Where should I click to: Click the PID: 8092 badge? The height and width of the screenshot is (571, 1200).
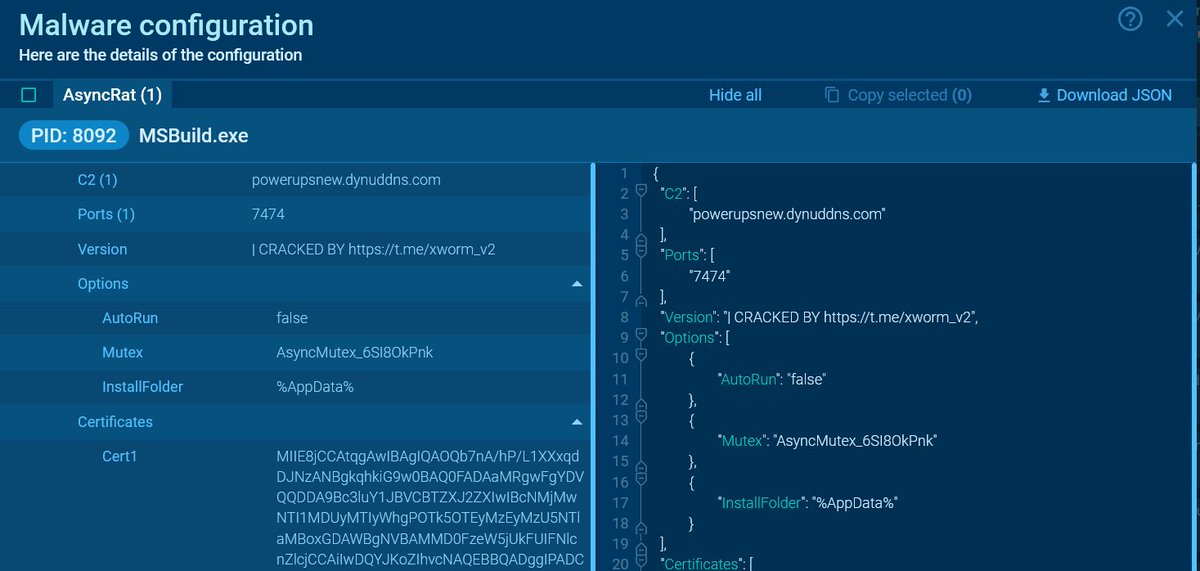coord(73,135)
